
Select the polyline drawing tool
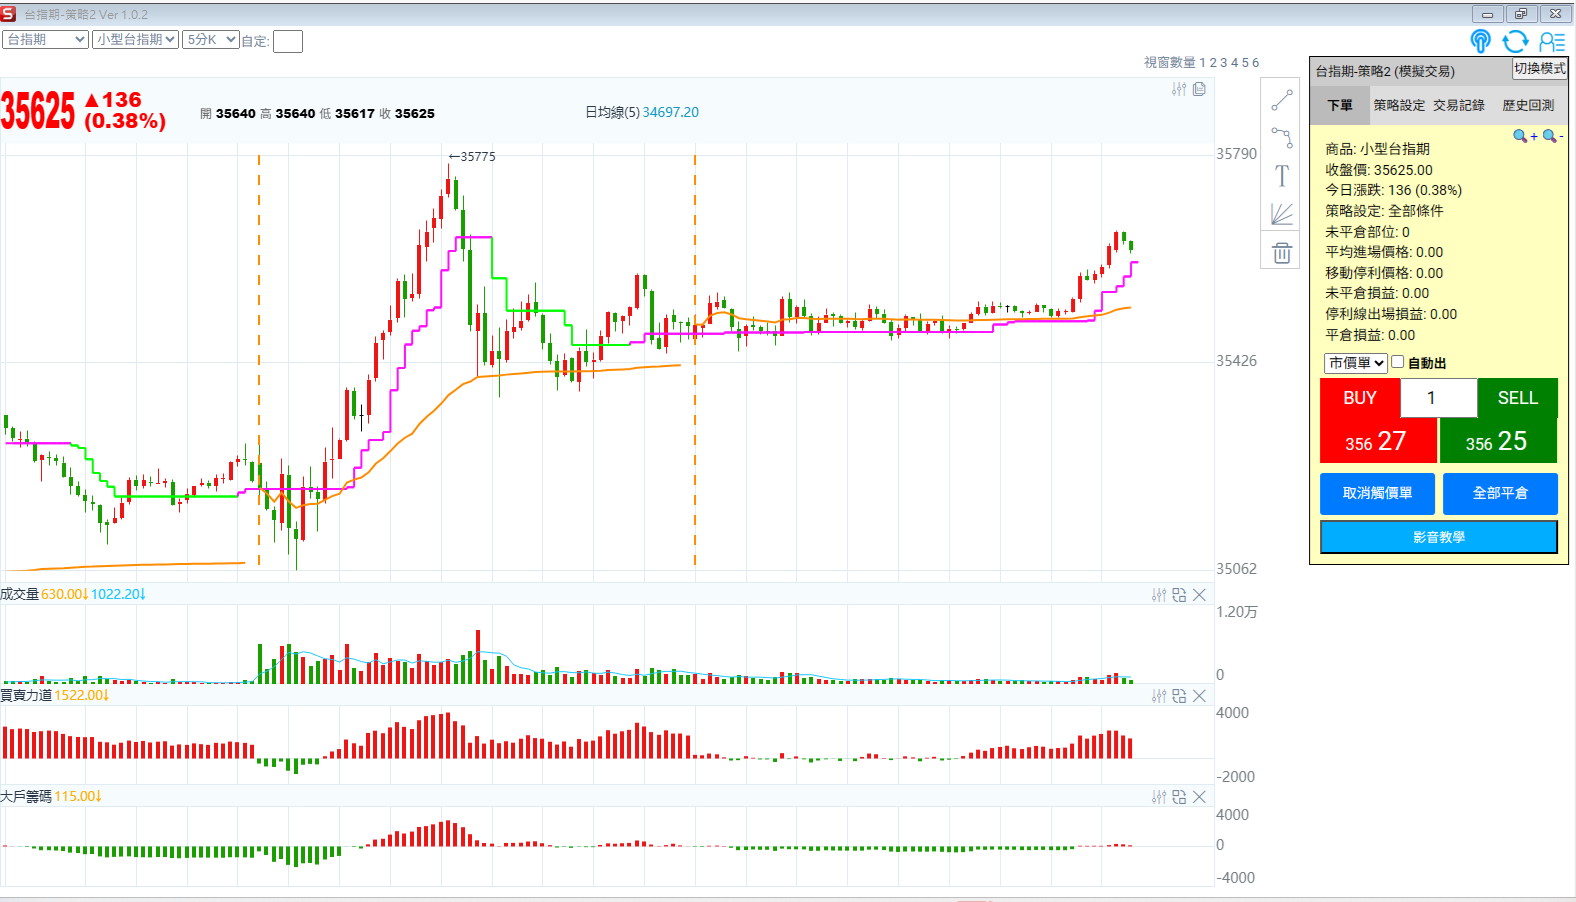pyautogui.click(x=1282, y=137)
